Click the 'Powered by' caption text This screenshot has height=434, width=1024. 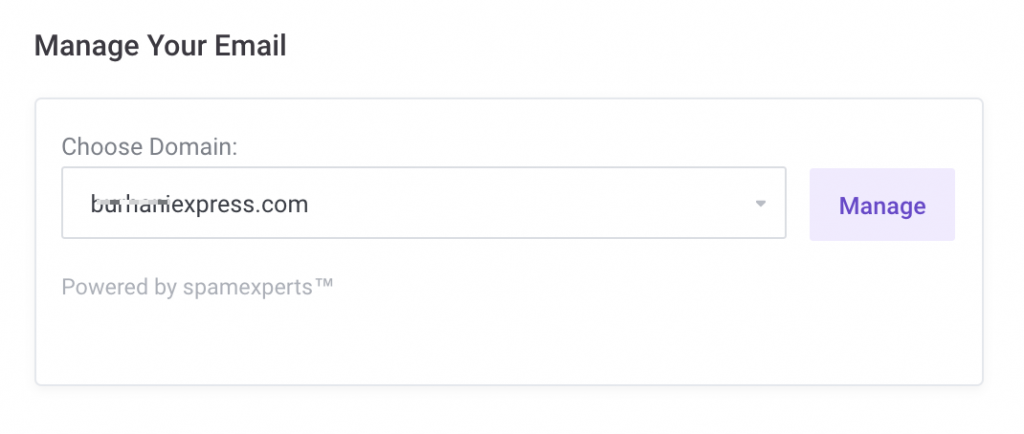tap(119, 288)
